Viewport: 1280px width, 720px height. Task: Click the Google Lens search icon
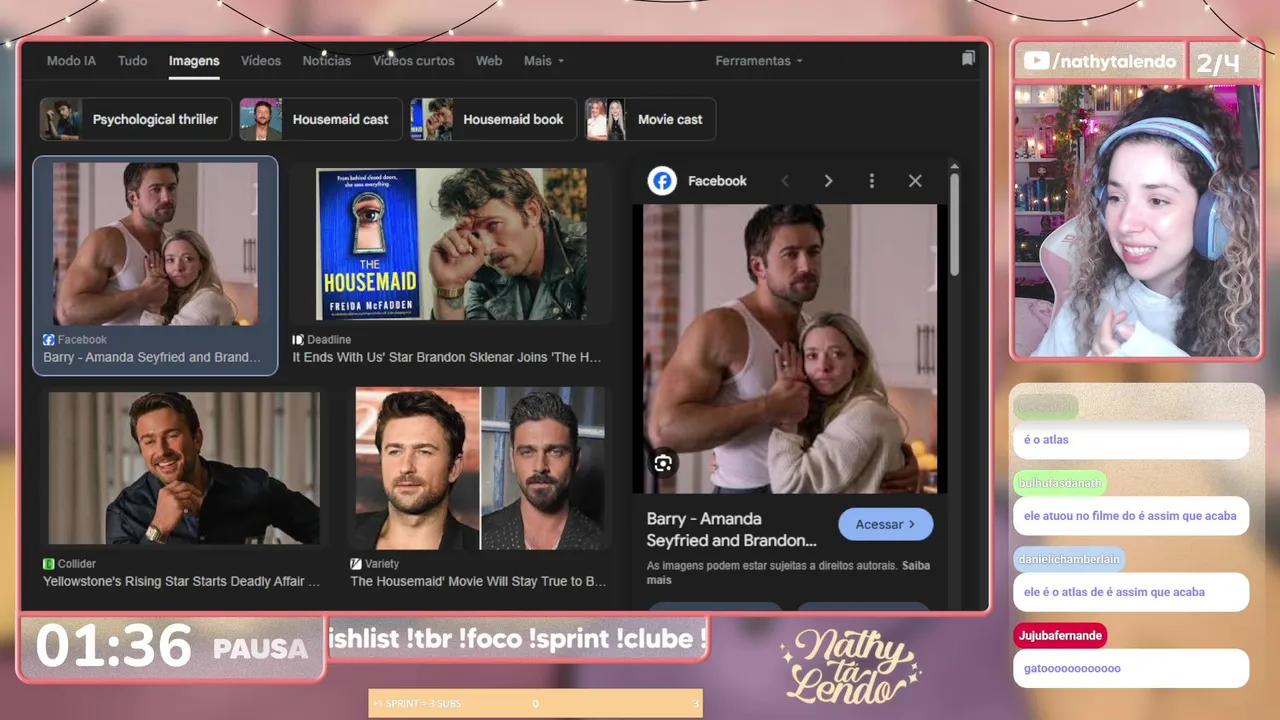click(x=662, y=463)
